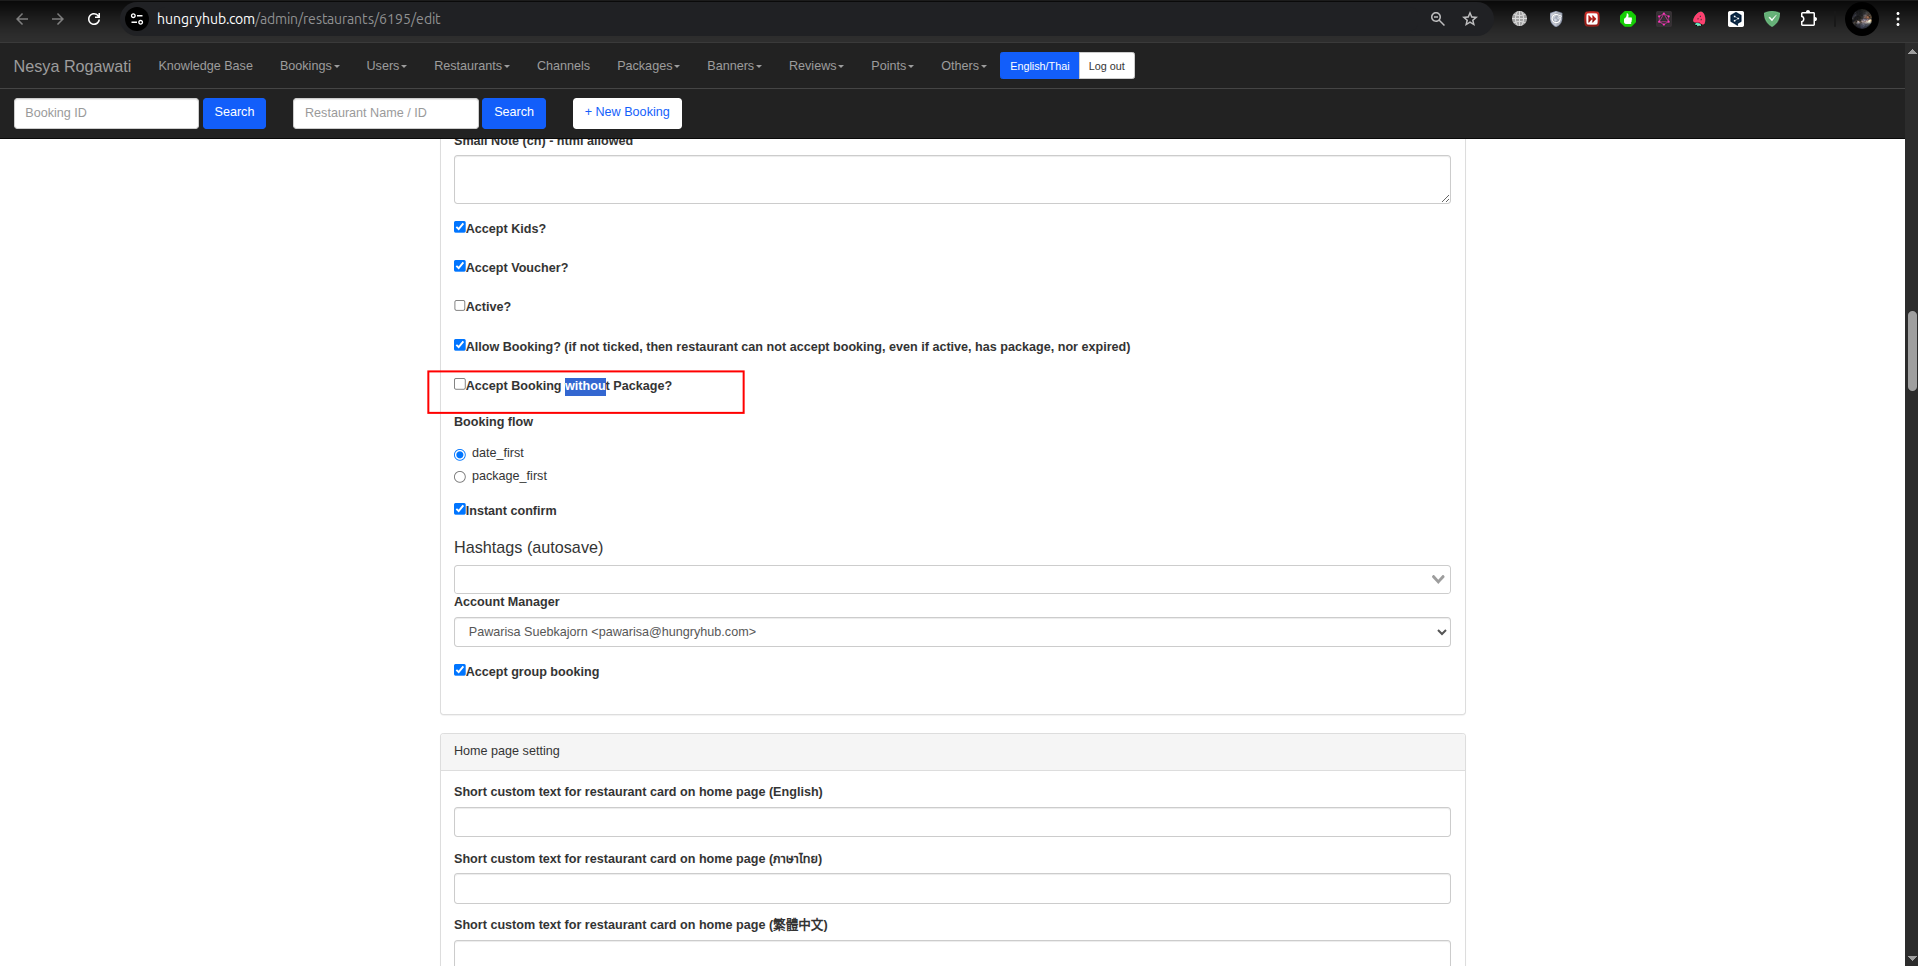Click the Booking ID input field
Viewport: 1918px width, 966px height.
tap(106, 113)
